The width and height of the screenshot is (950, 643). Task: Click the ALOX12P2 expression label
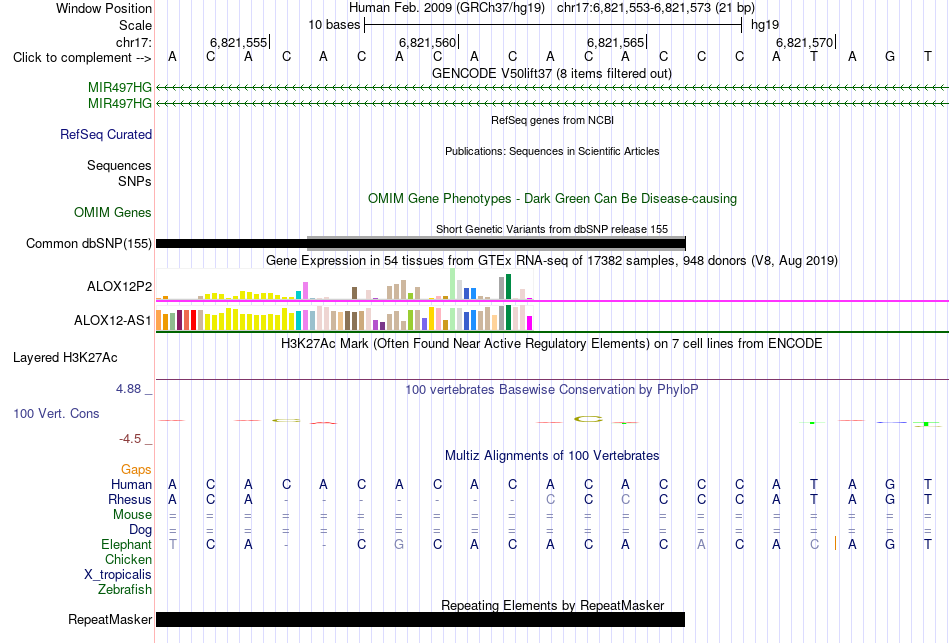119,287
